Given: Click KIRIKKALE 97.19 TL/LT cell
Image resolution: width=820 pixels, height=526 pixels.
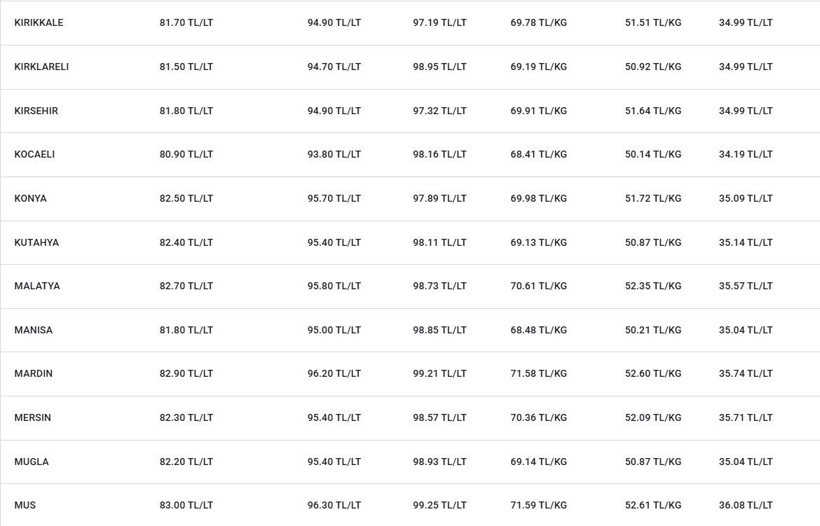Looking at the screenshot, I should [439, 22].
